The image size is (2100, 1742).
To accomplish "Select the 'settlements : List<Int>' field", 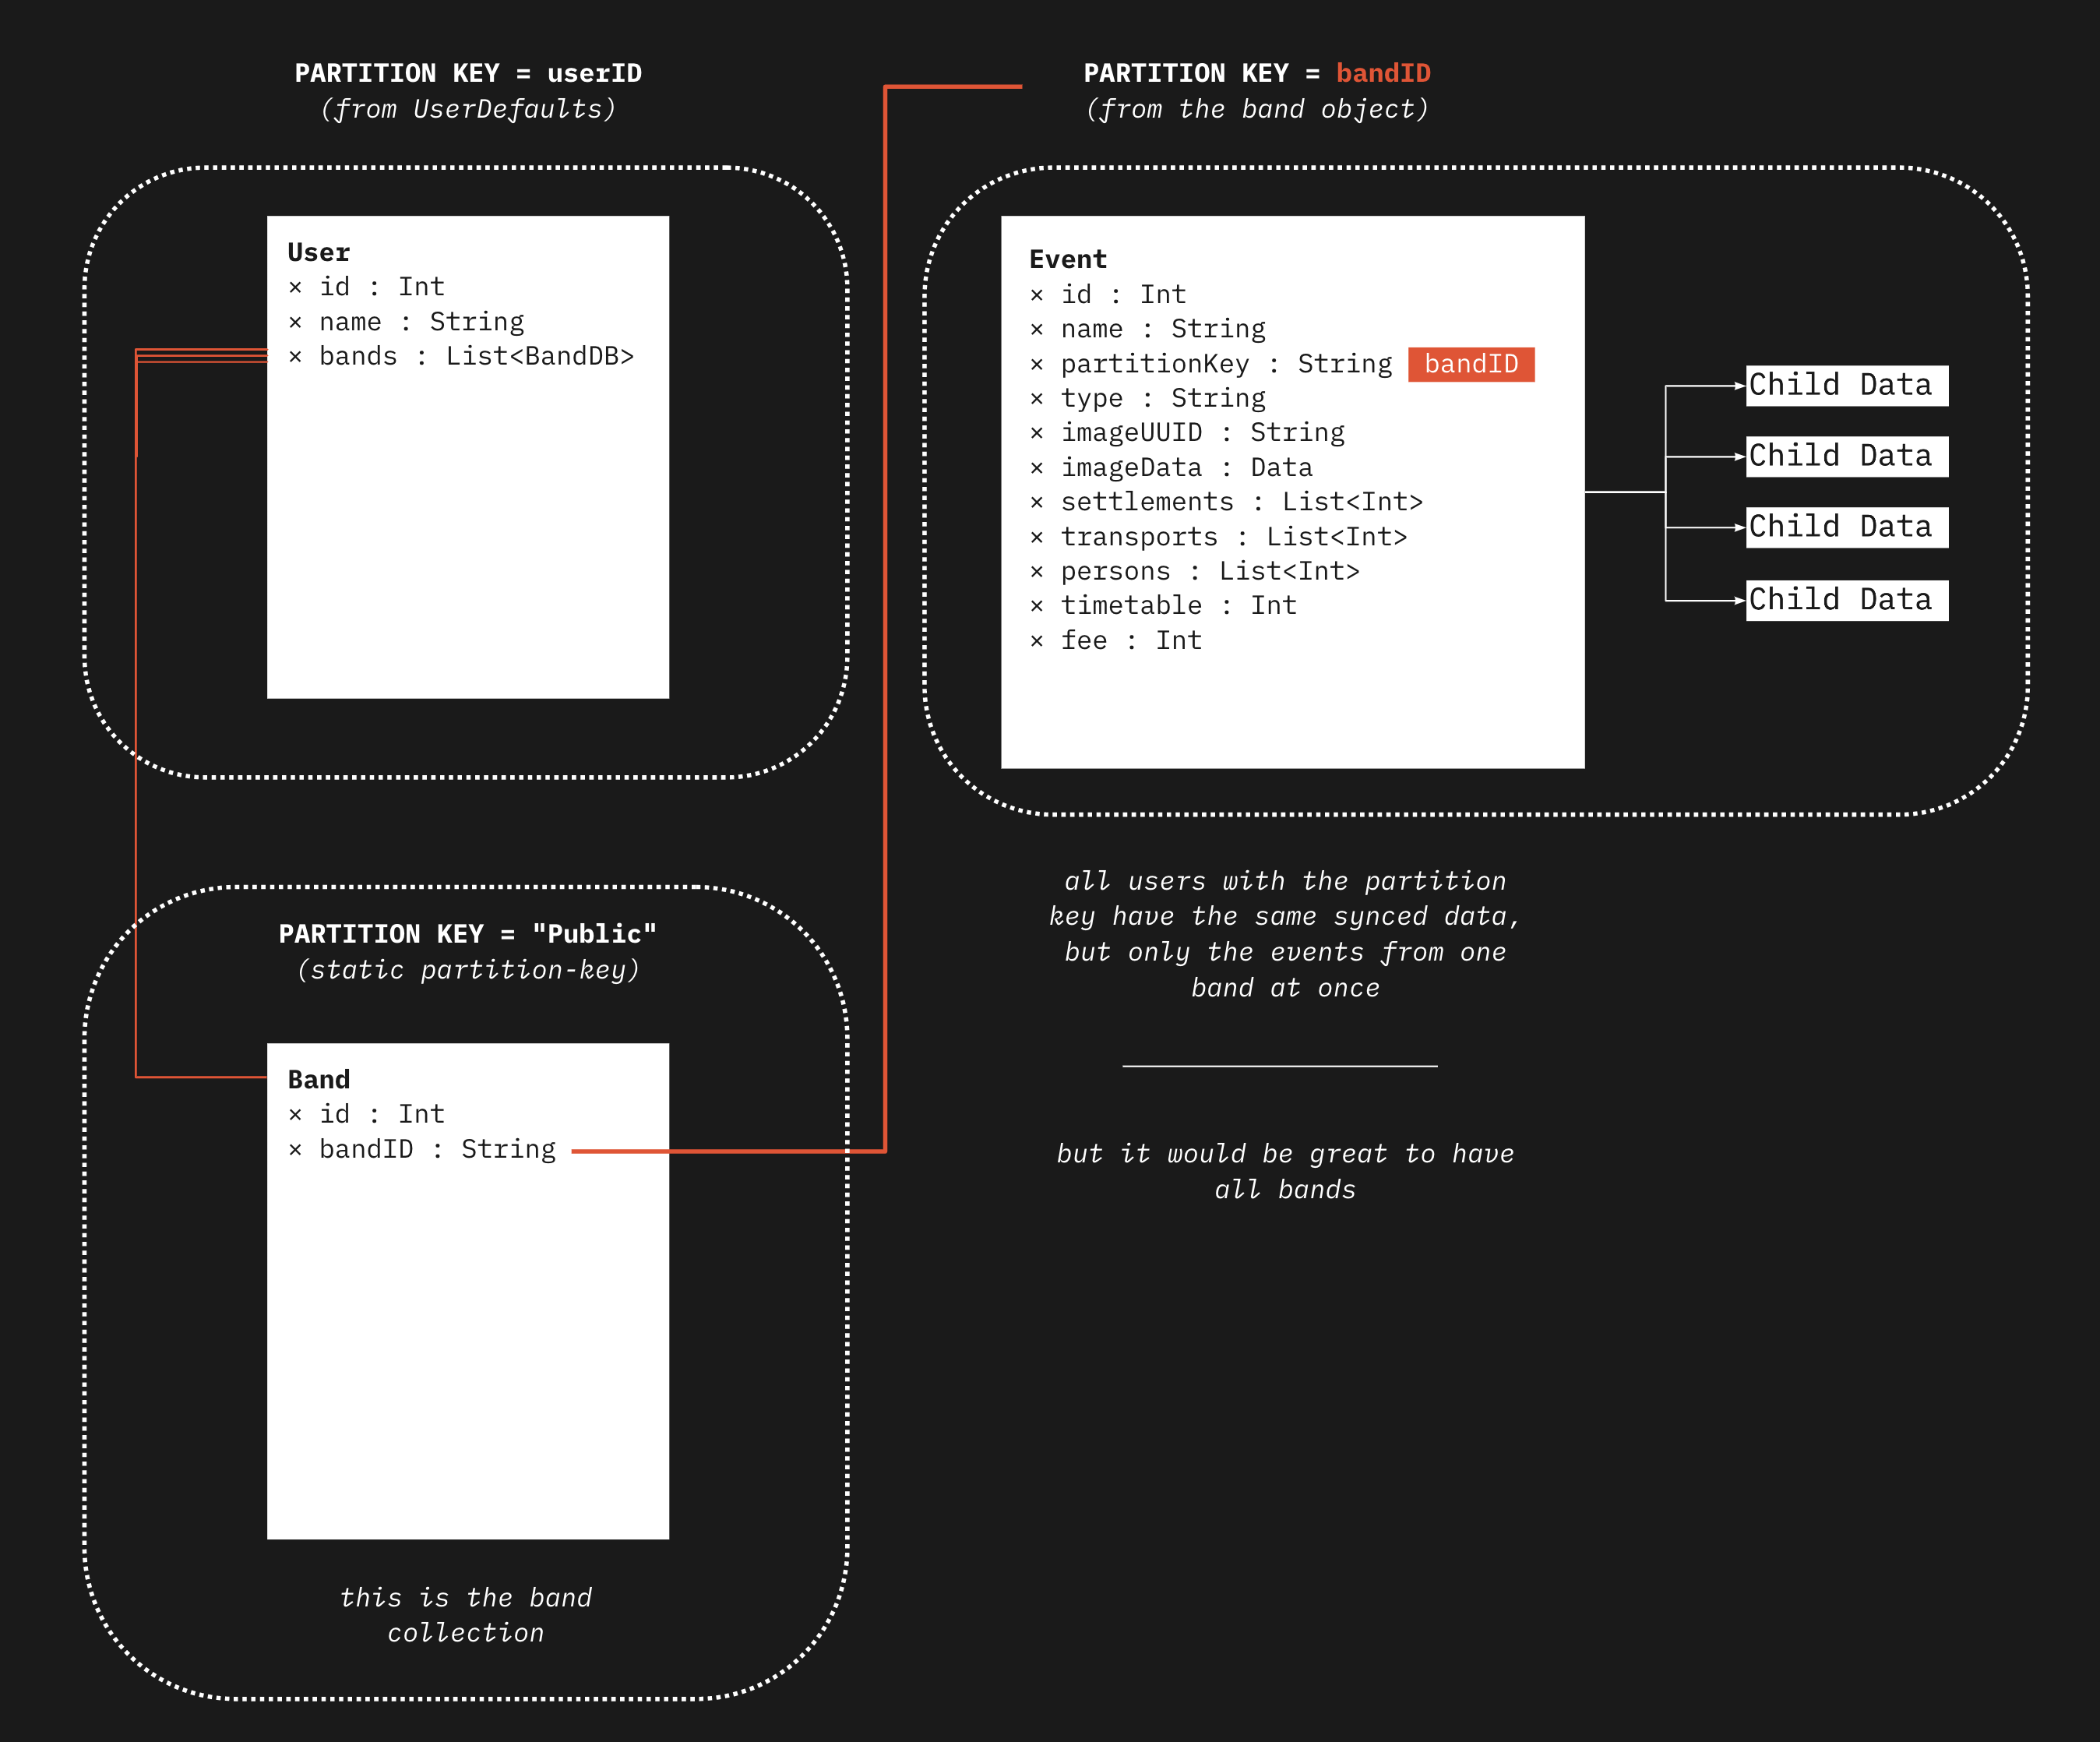I will (1240, 502).
